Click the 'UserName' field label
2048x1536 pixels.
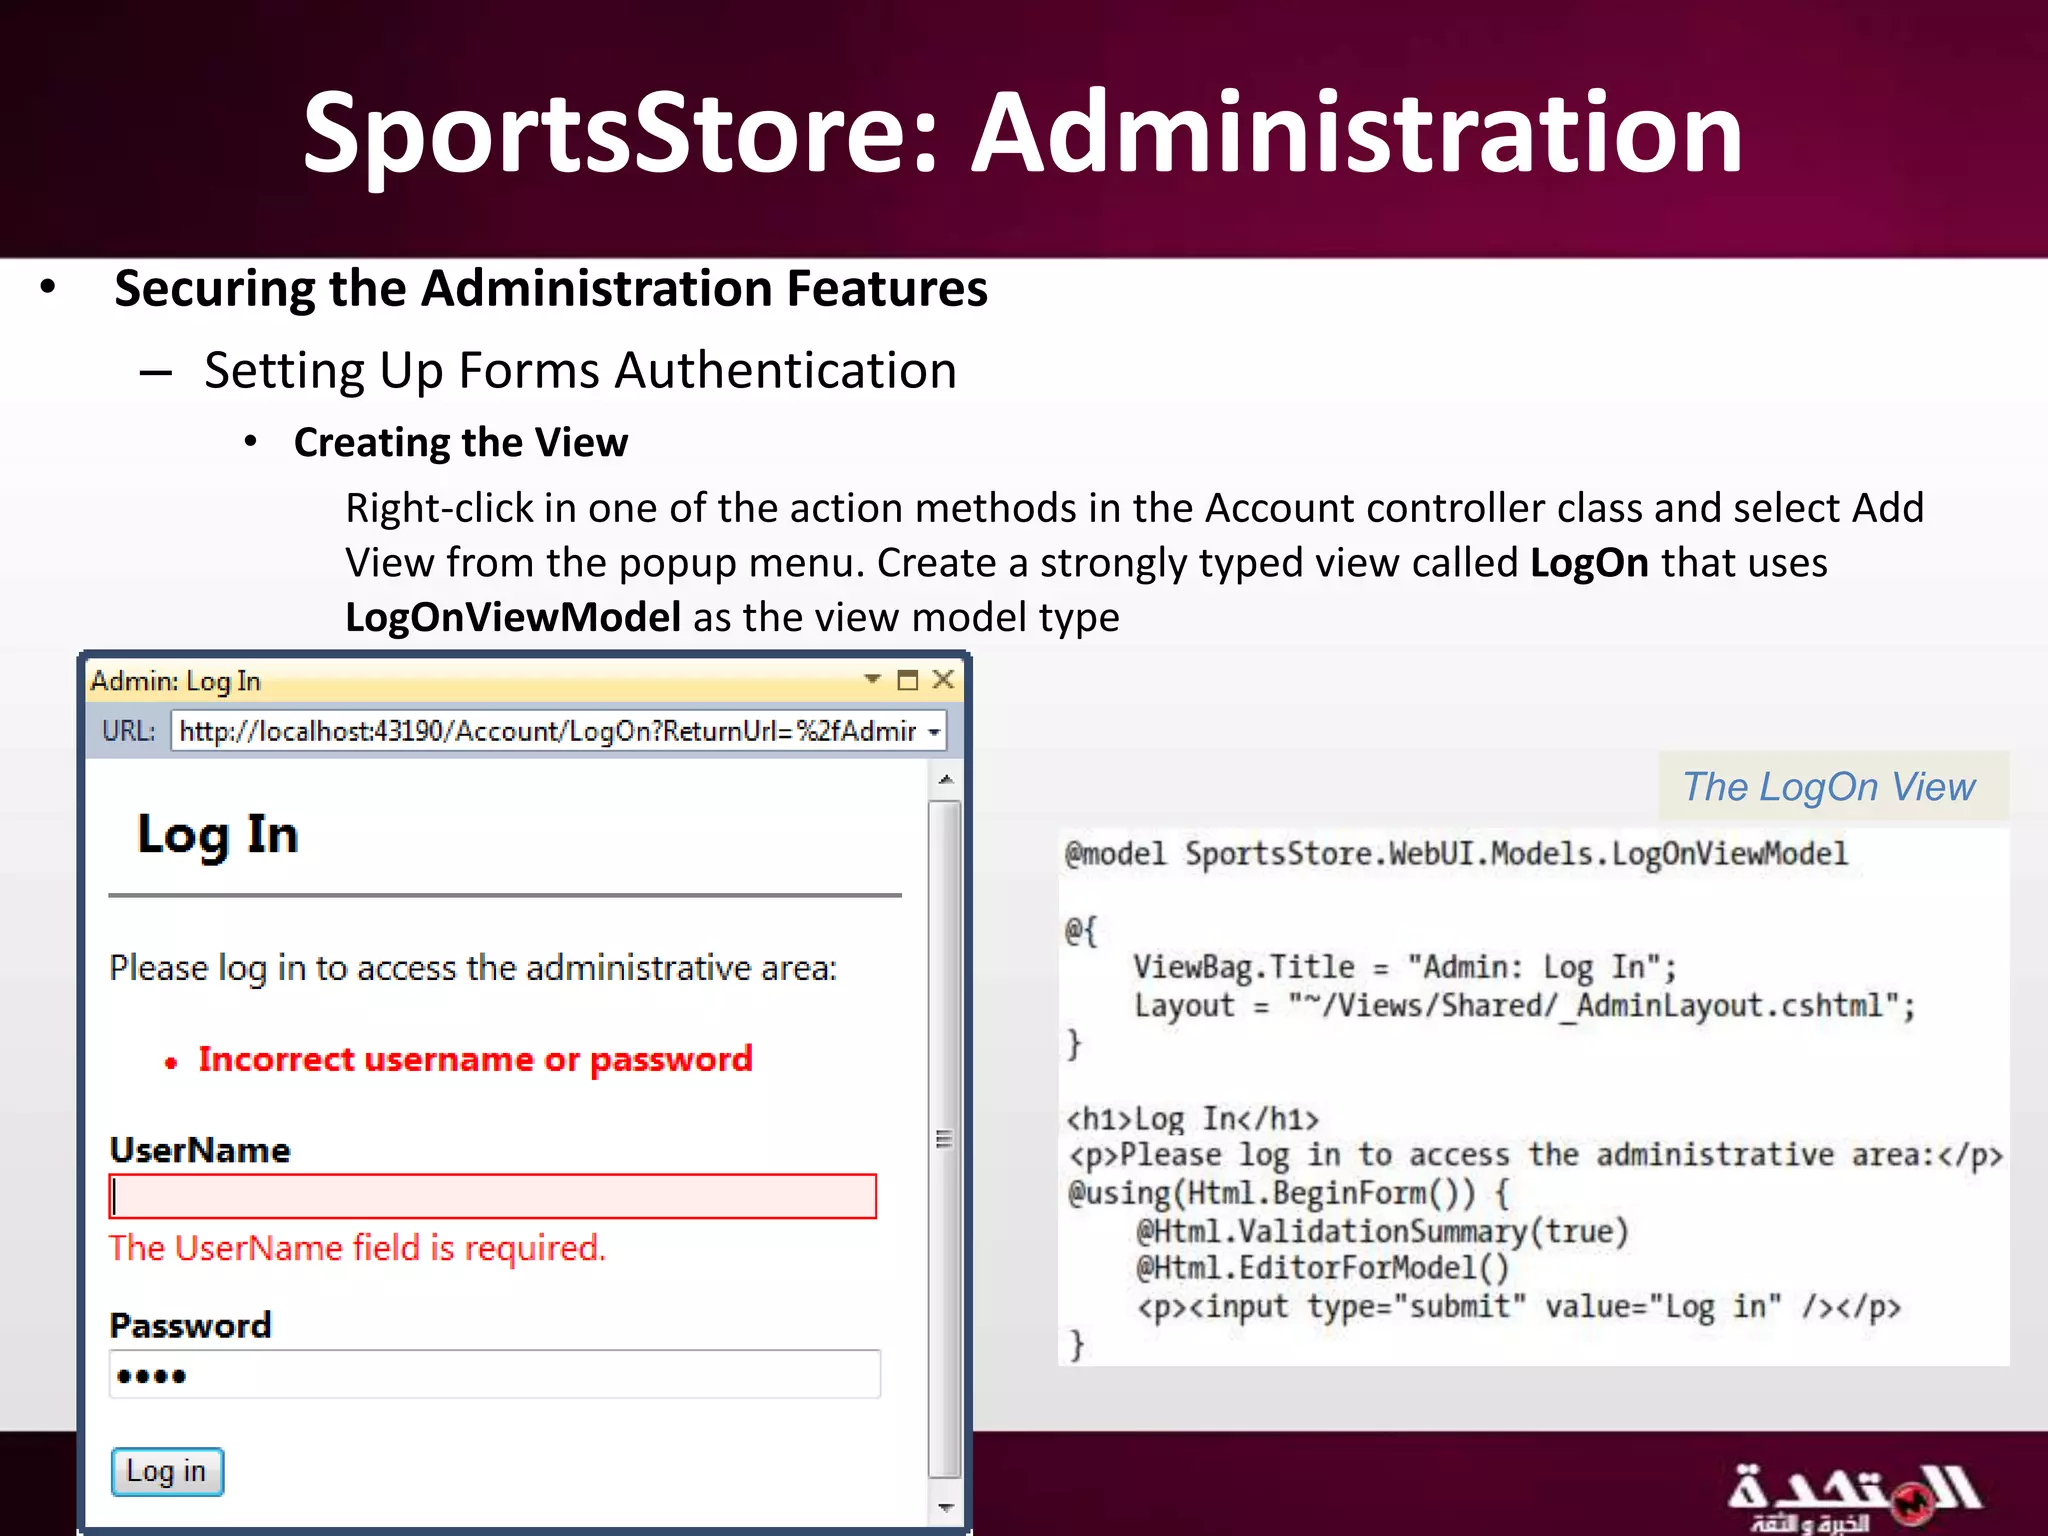[200, 1150]
